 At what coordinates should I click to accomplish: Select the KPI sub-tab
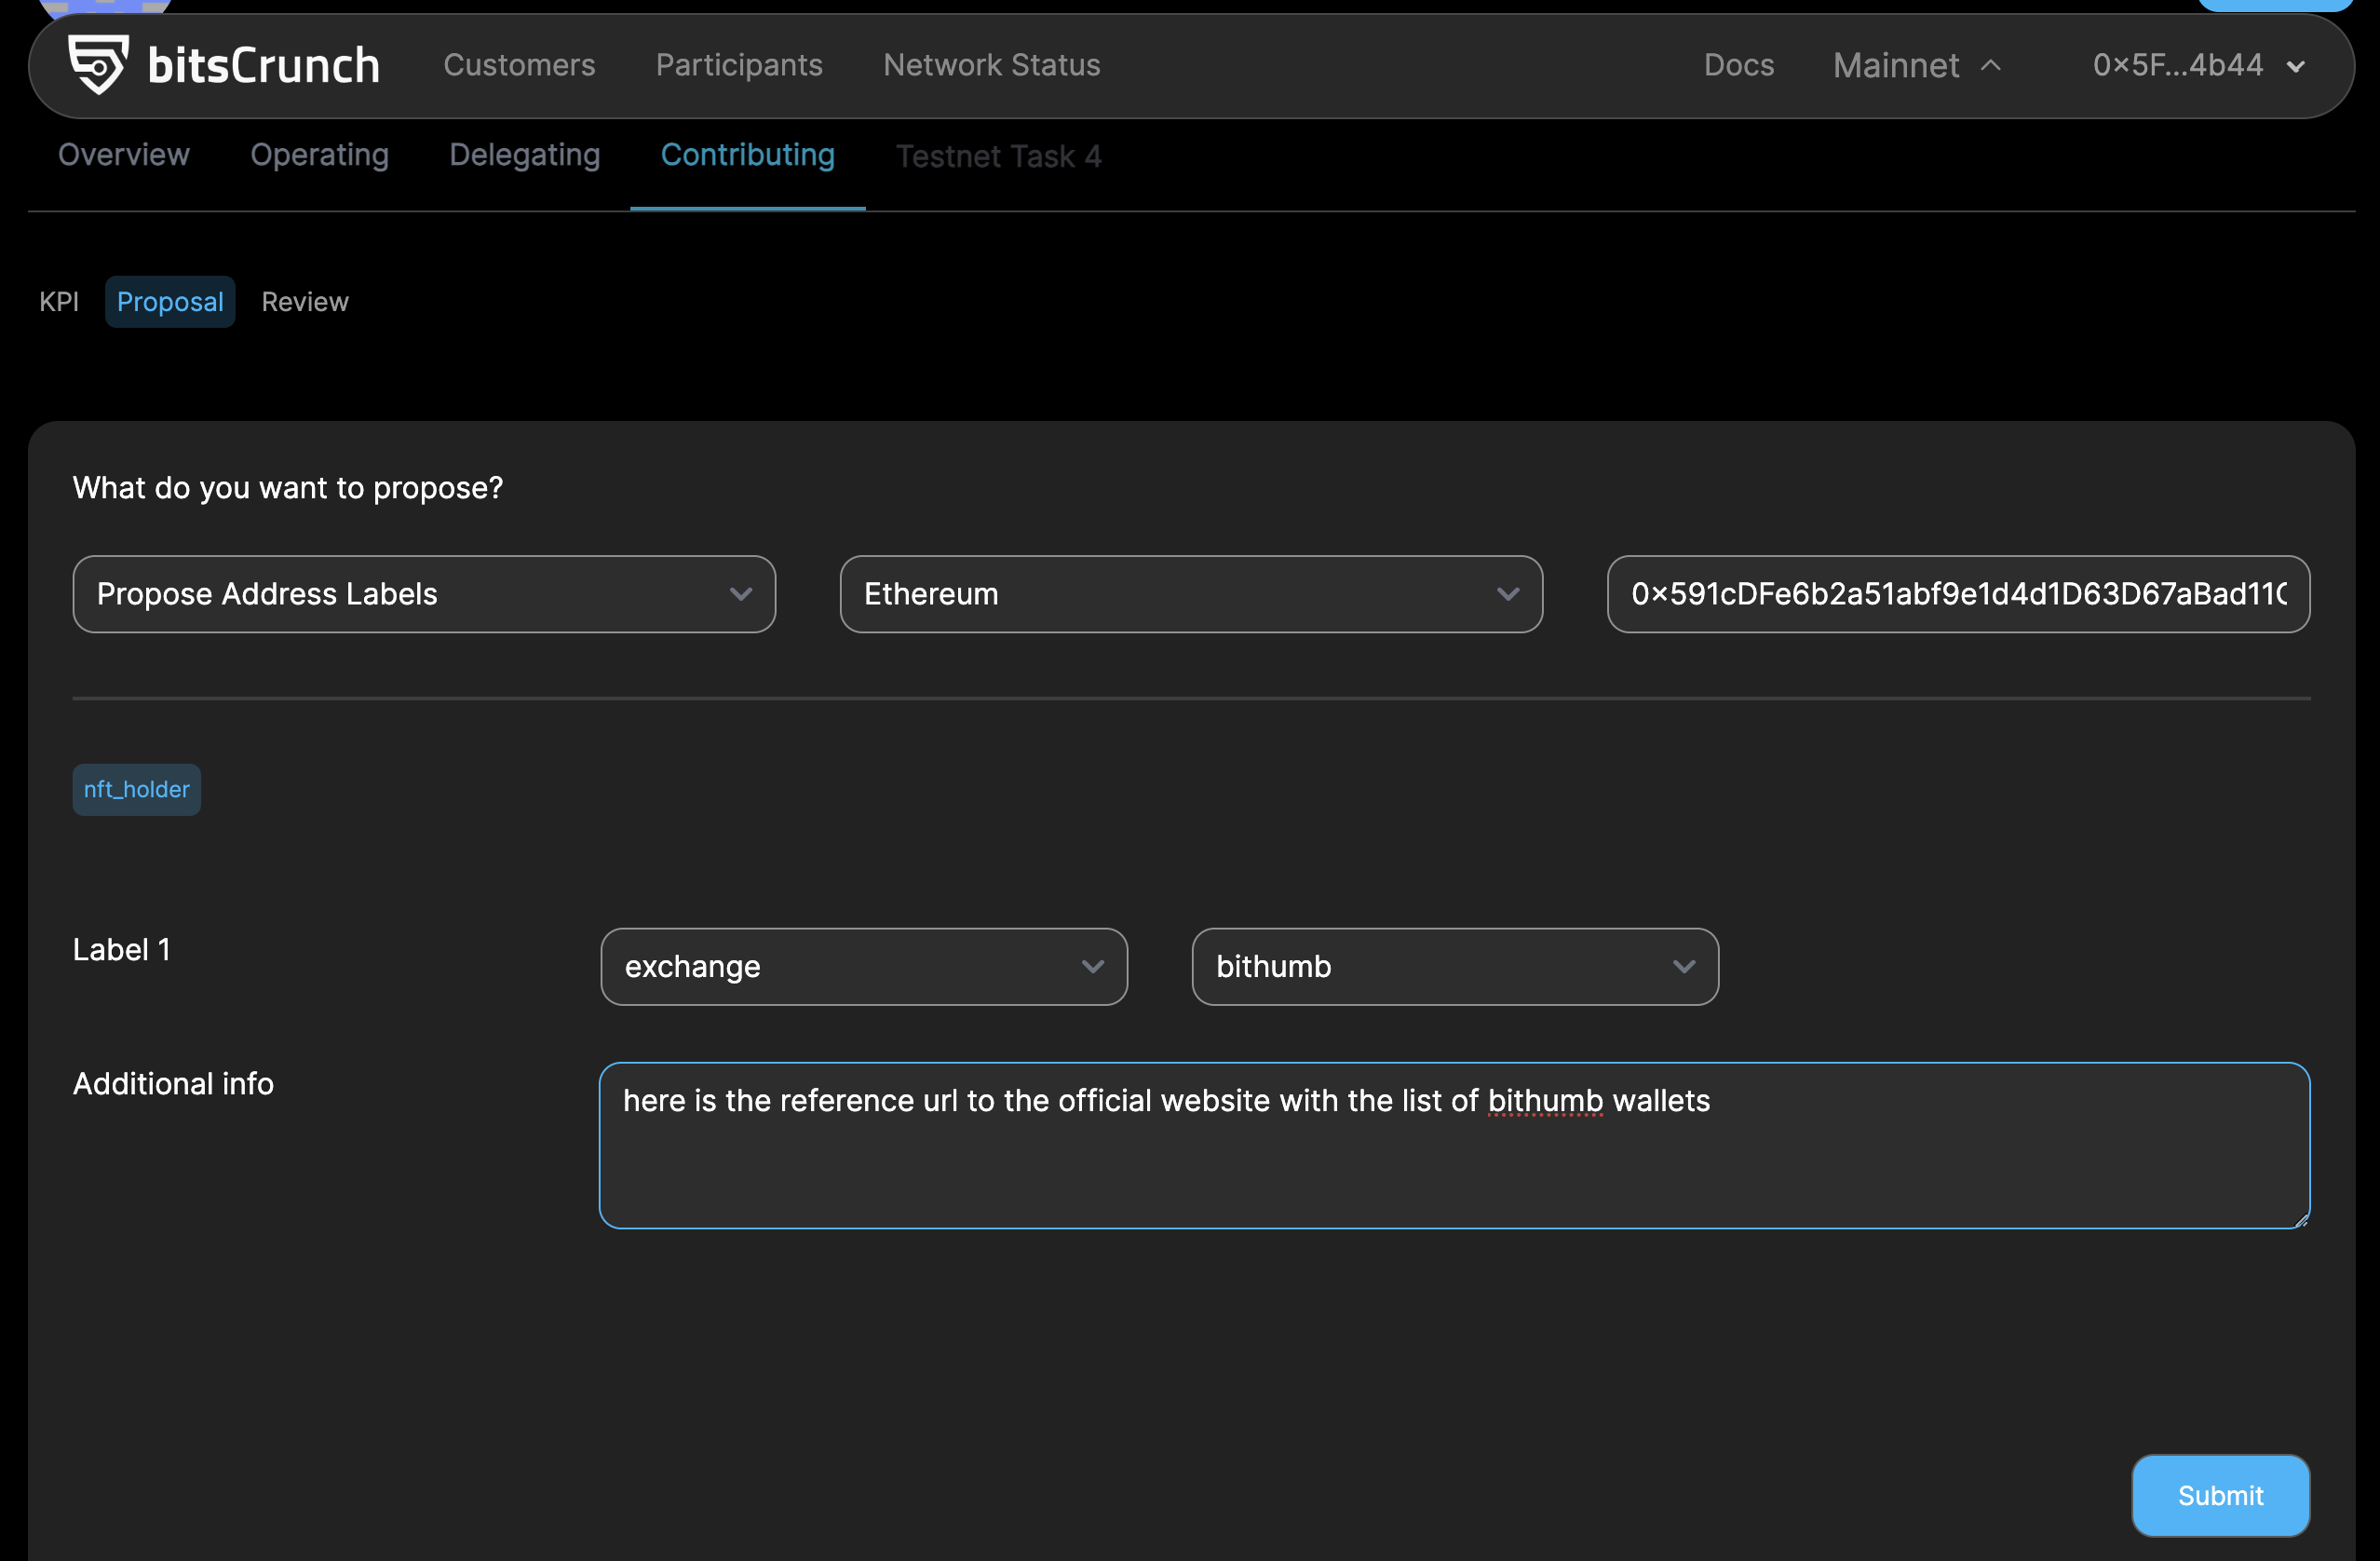click(59, 302)
